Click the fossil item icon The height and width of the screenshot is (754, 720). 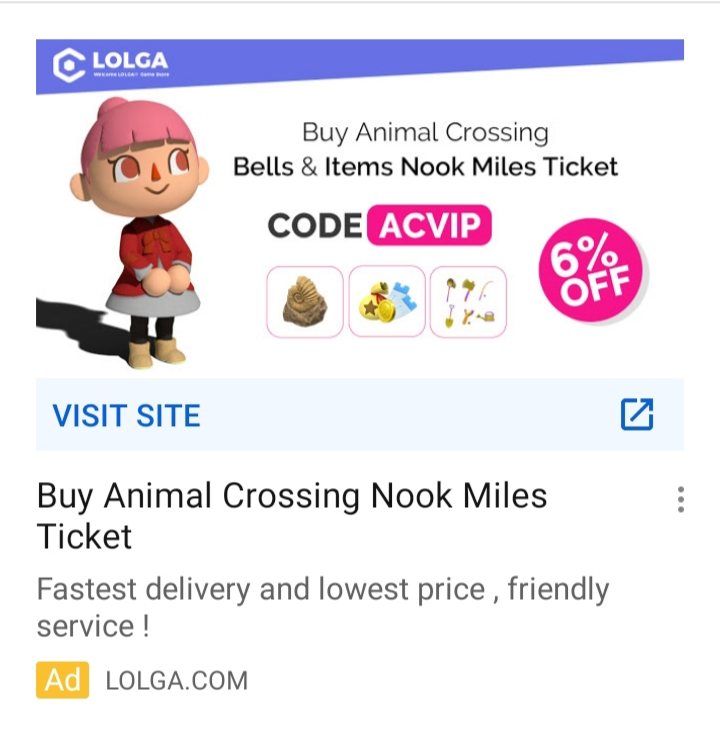click(304, 302)
